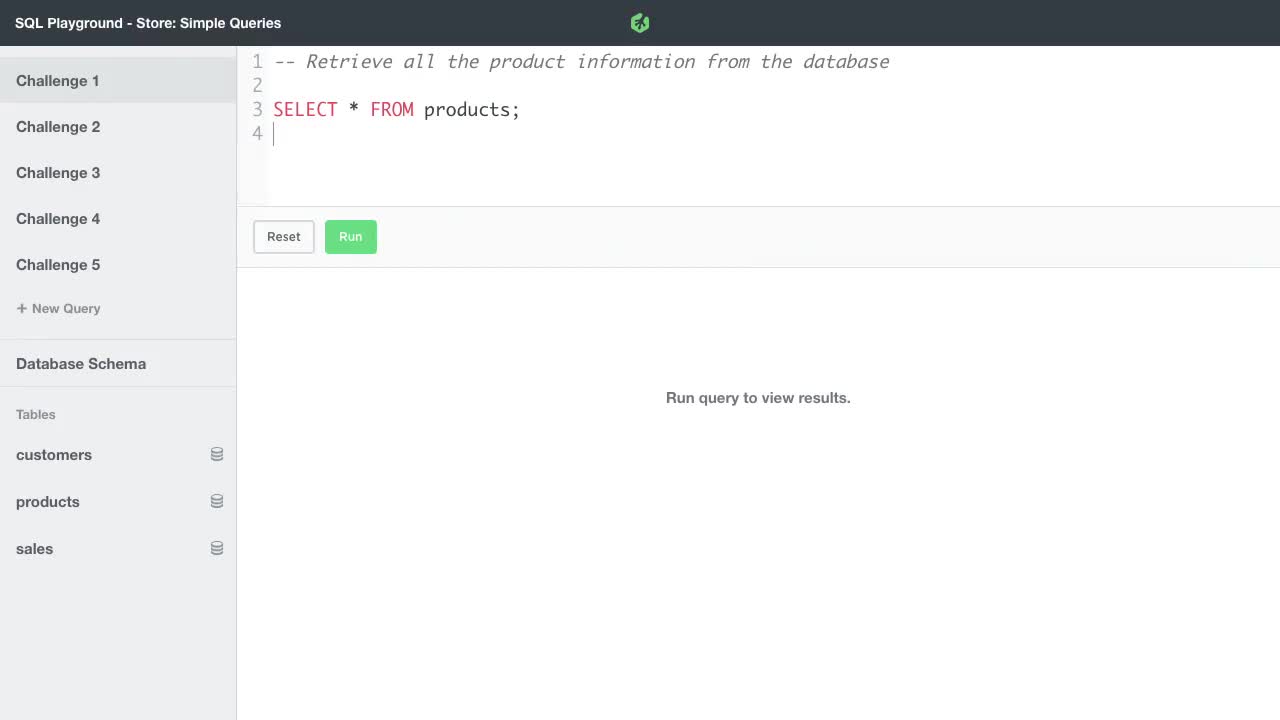Switch to Challenge 2

(x=58, y=127)
